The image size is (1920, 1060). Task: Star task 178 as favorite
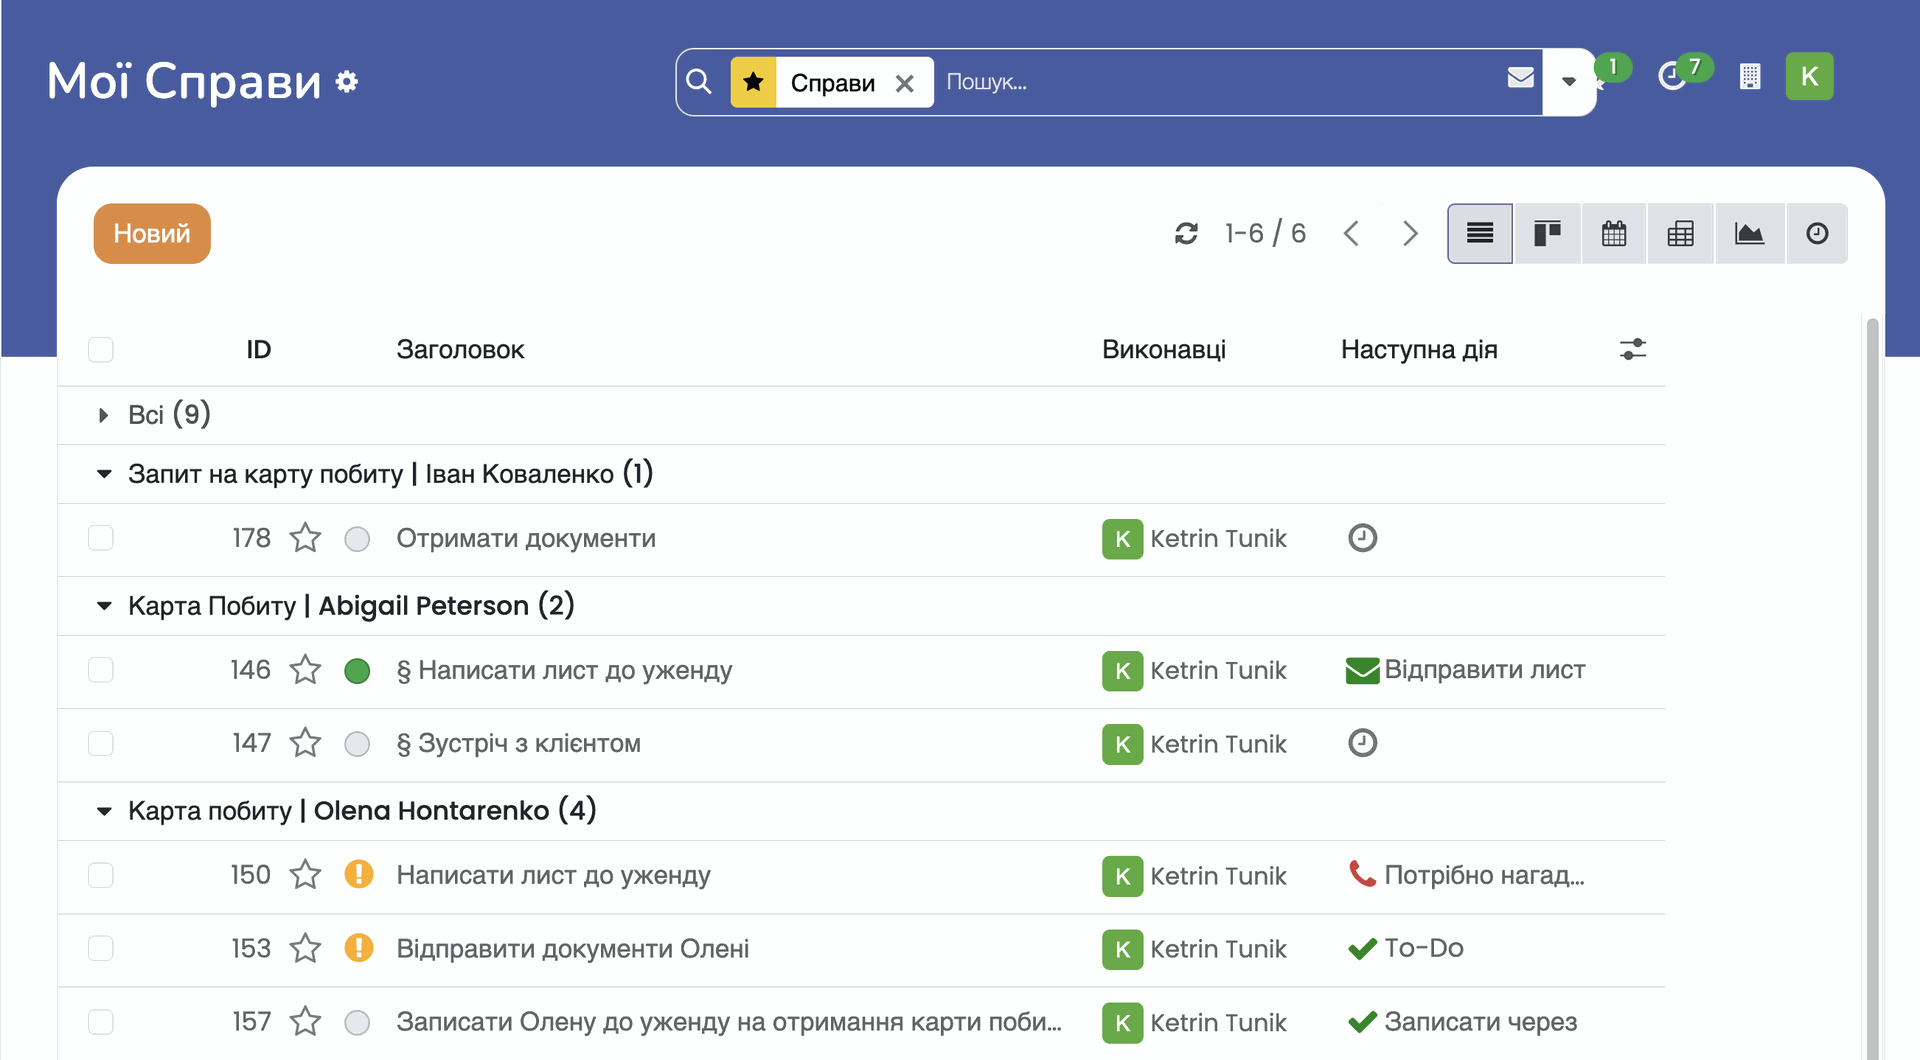(305, 538)
